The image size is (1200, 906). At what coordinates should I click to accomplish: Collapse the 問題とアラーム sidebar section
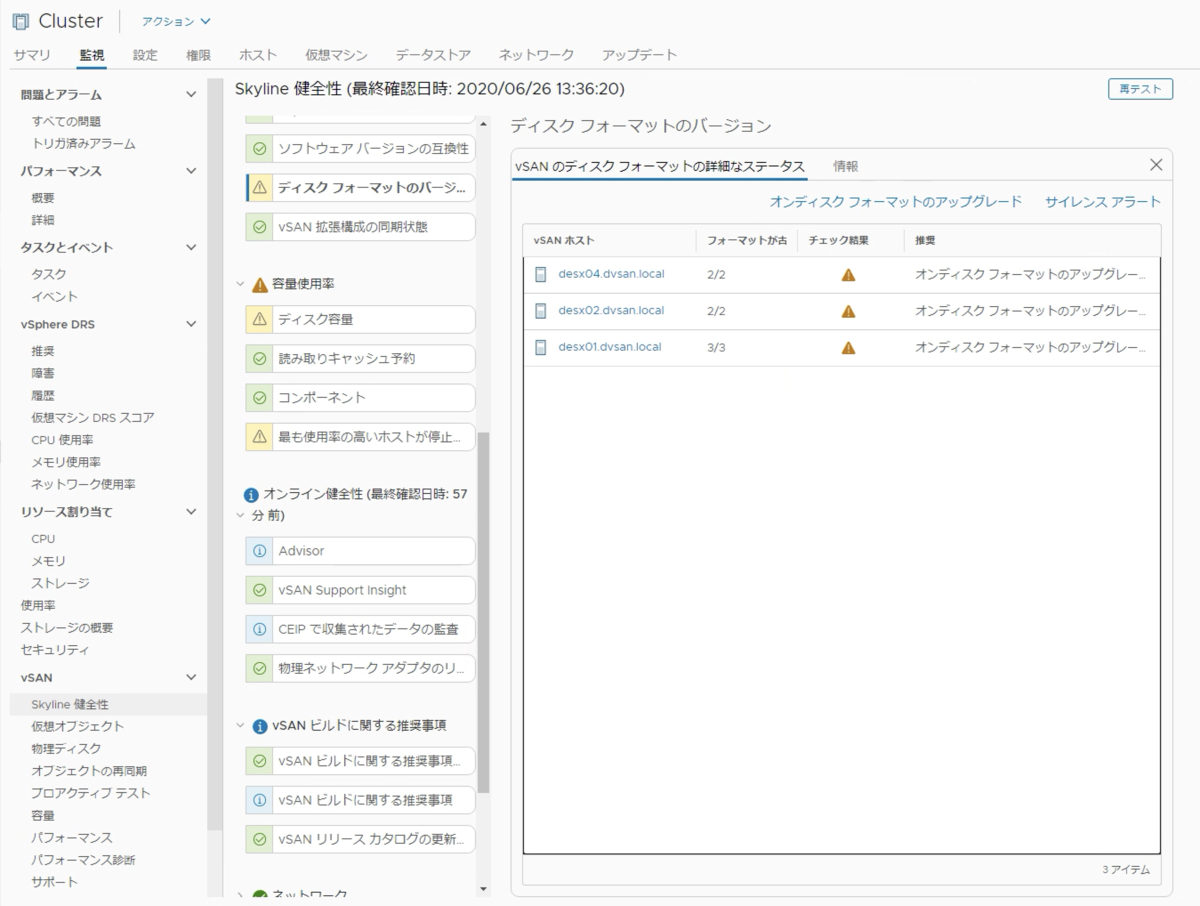(192, 95)
